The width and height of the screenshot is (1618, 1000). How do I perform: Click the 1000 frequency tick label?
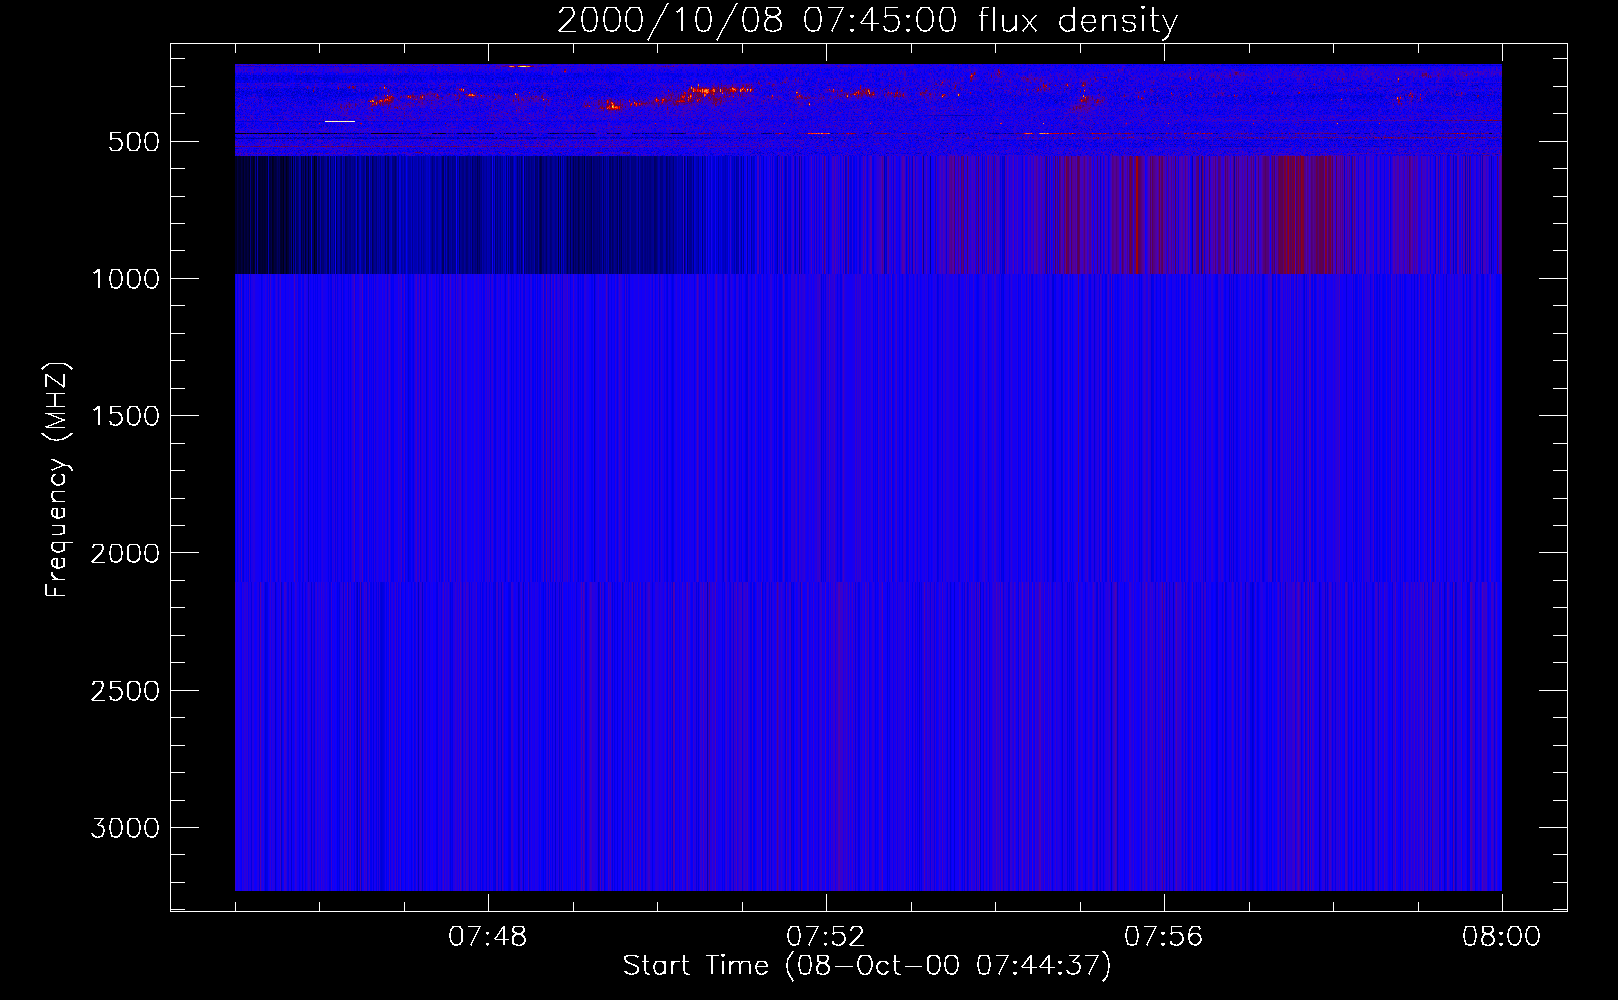125,279
